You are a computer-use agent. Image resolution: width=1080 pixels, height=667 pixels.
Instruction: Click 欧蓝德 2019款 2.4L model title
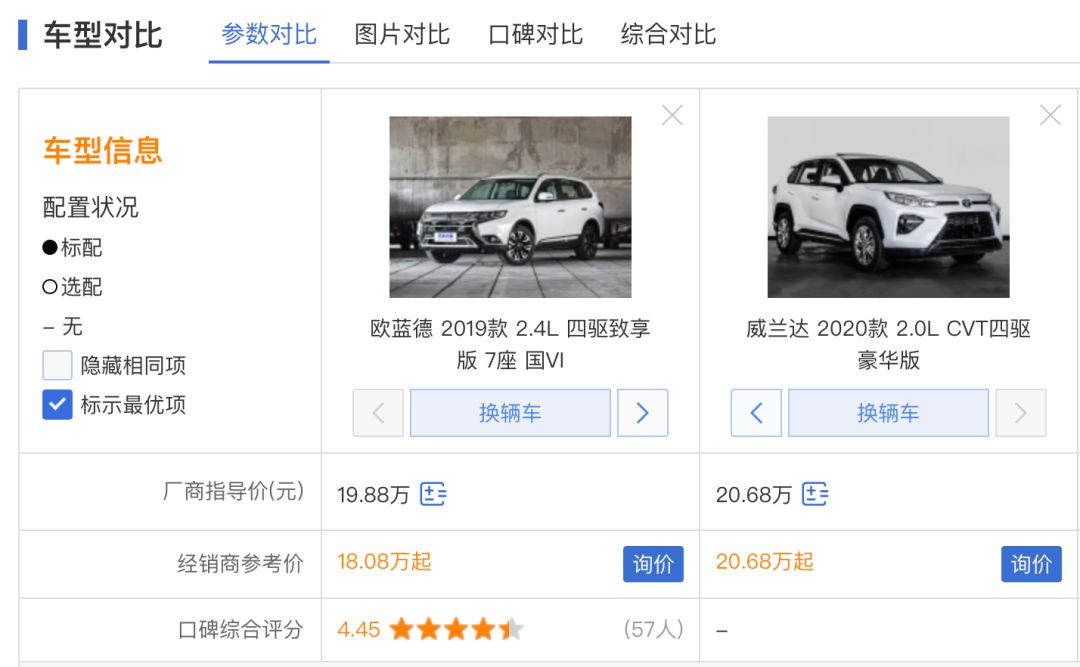click(x=510, y=344)
